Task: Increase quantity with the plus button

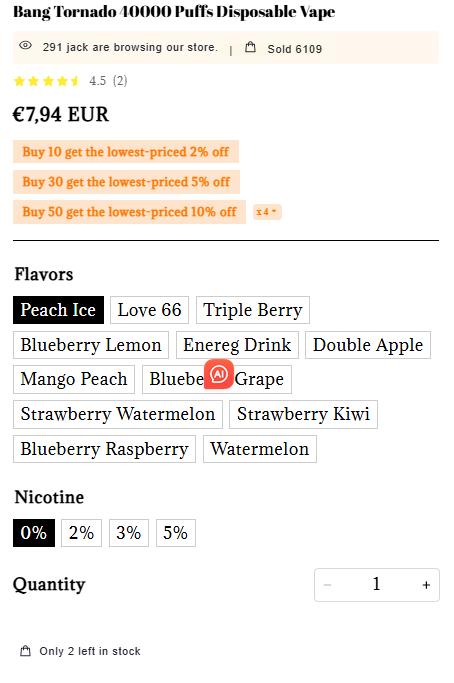Action: [x=426, y=585]
